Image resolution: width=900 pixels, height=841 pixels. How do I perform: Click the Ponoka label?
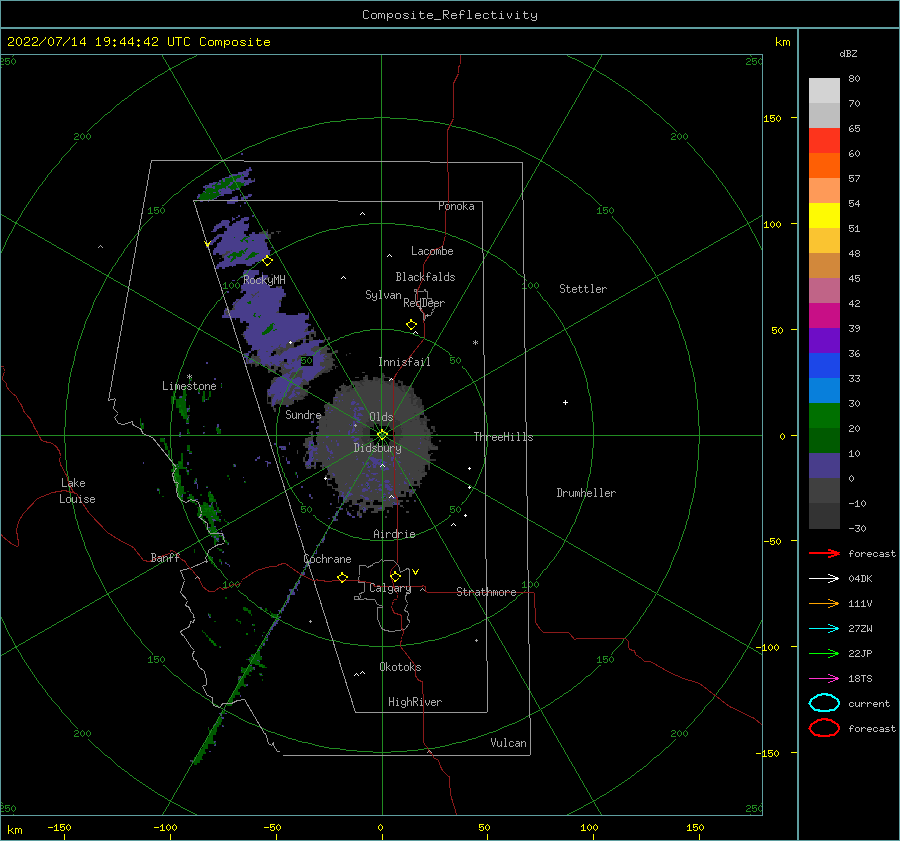[x=456, y=206]
